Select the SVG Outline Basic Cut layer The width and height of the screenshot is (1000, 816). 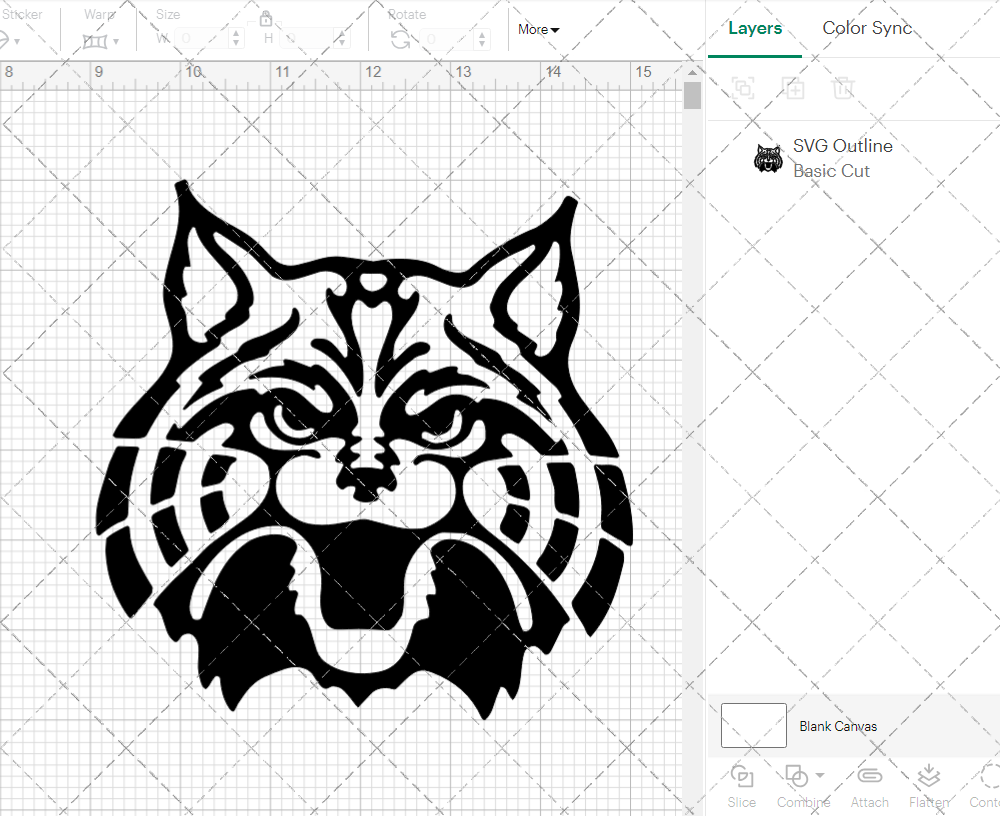coord(843,157)
